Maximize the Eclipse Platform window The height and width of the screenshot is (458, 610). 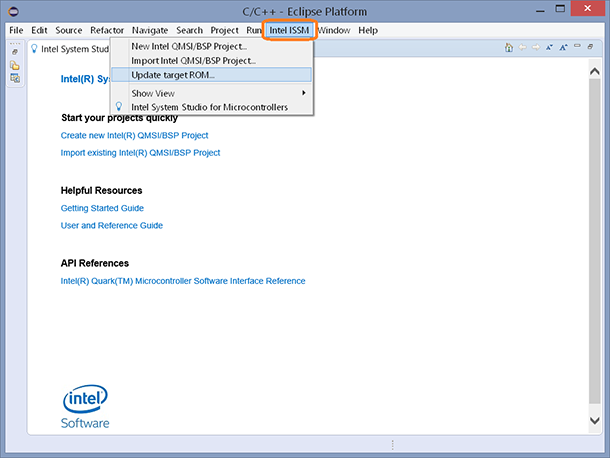coord(560,9)
